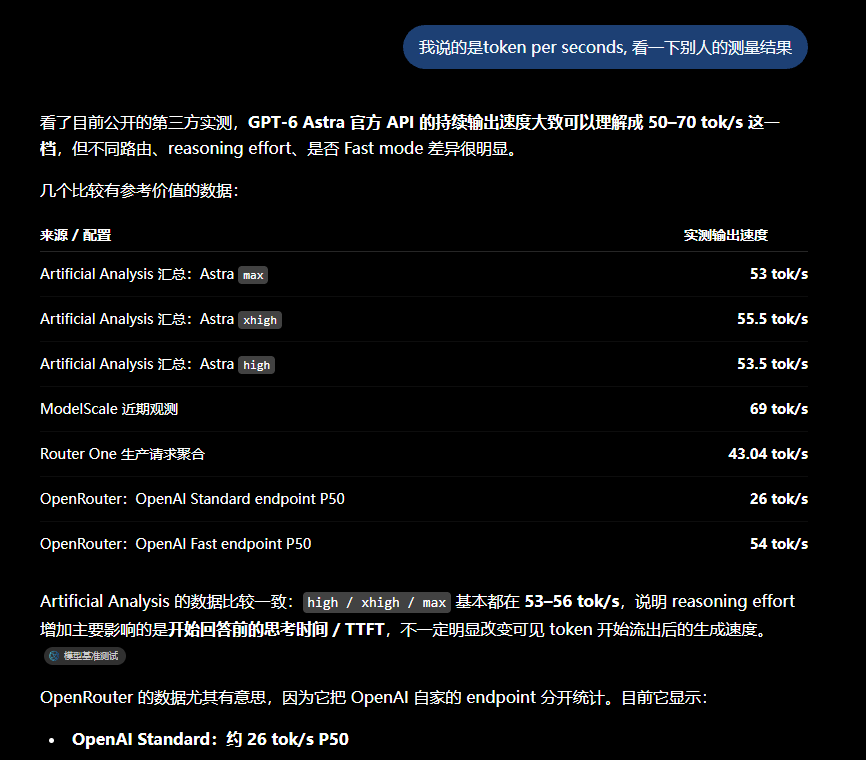Click the bullet 'OpenAI Standard: 约 26 tok/s P50'

[x=210, y=740]
